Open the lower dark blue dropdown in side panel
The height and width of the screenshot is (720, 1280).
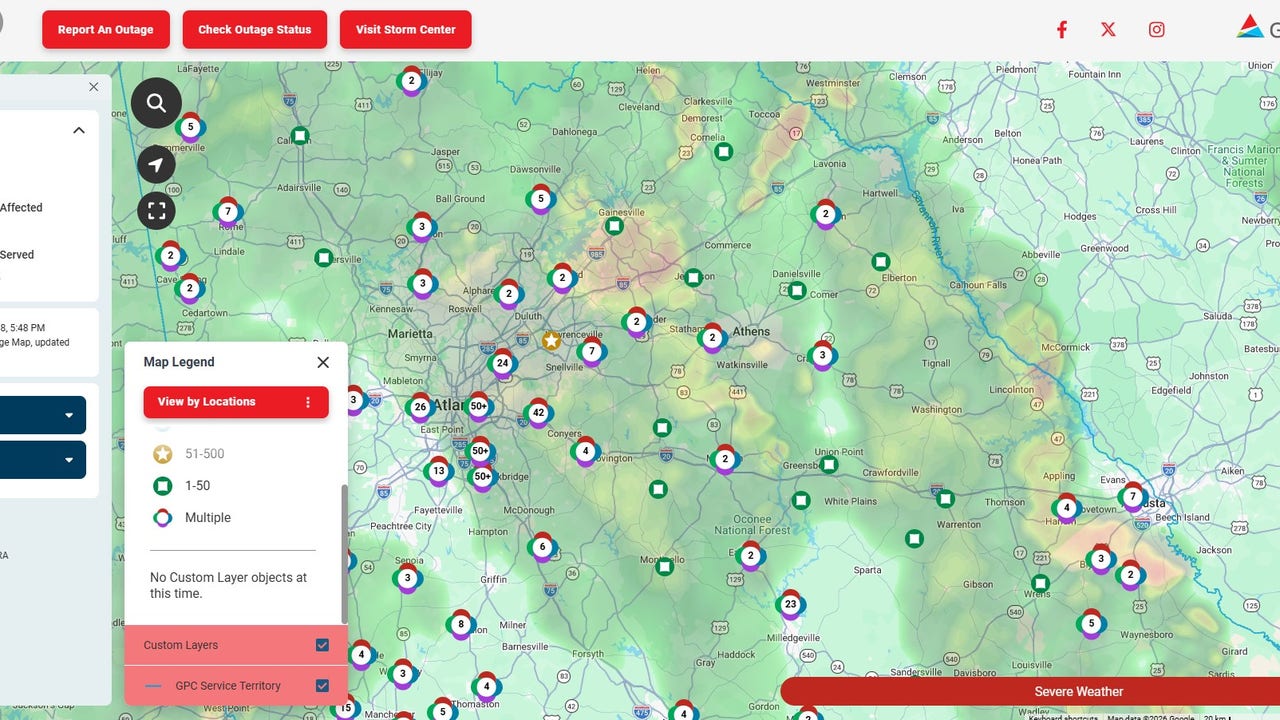coord(43,460)
